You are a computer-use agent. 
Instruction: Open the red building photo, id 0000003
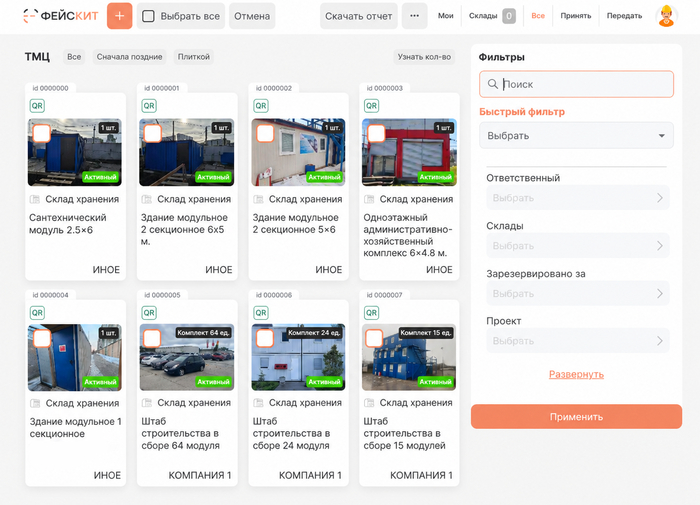click(409, 152)
